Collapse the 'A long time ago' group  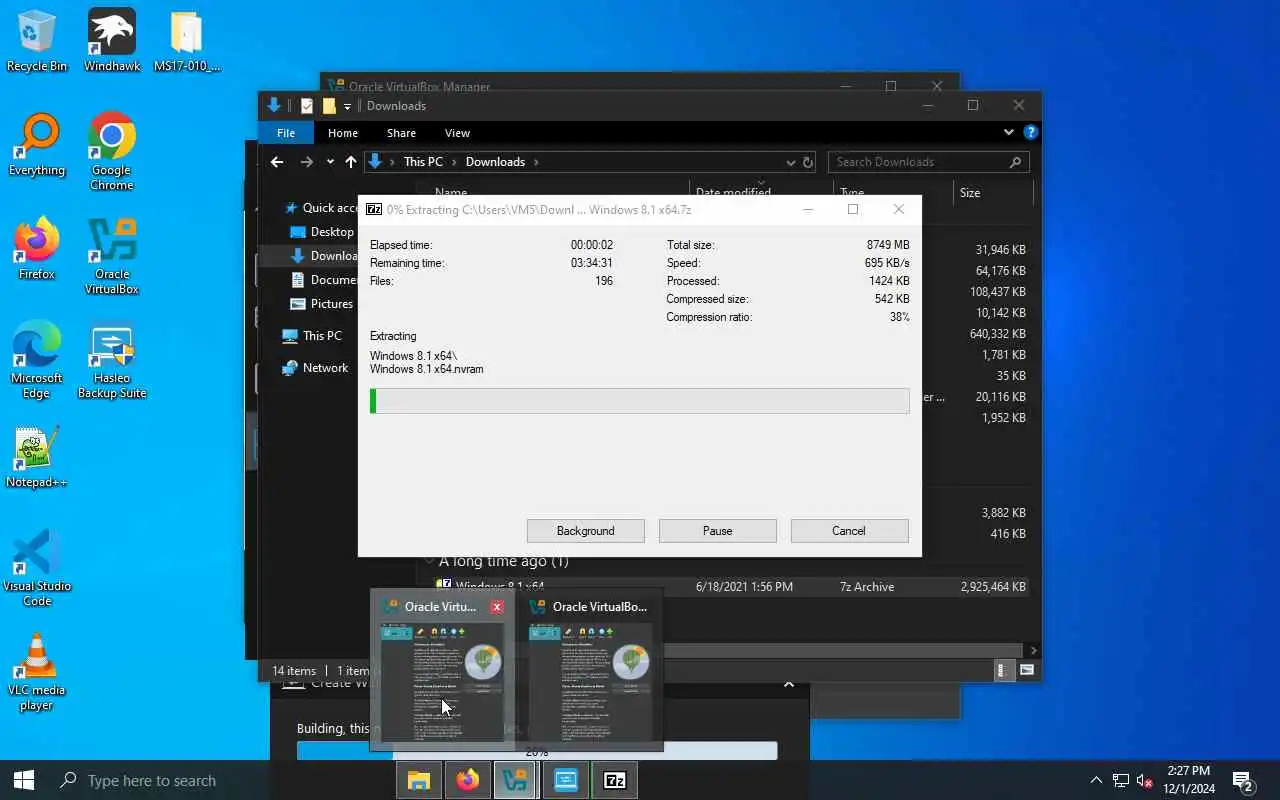429,561
